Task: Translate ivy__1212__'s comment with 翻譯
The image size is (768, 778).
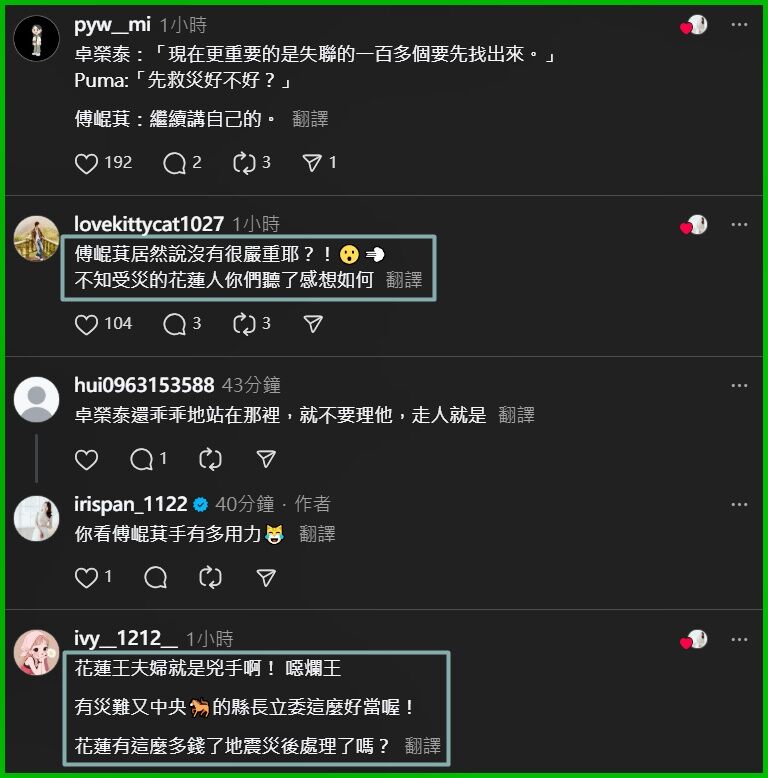Action: click(x=423, y=746)
